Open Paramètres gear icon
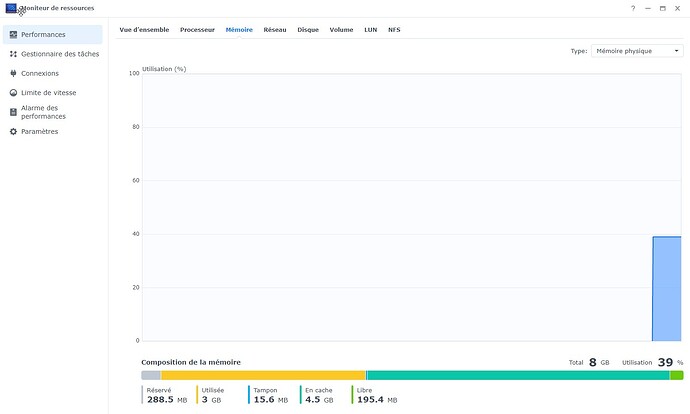690x414 pixels. coord(13,131)
